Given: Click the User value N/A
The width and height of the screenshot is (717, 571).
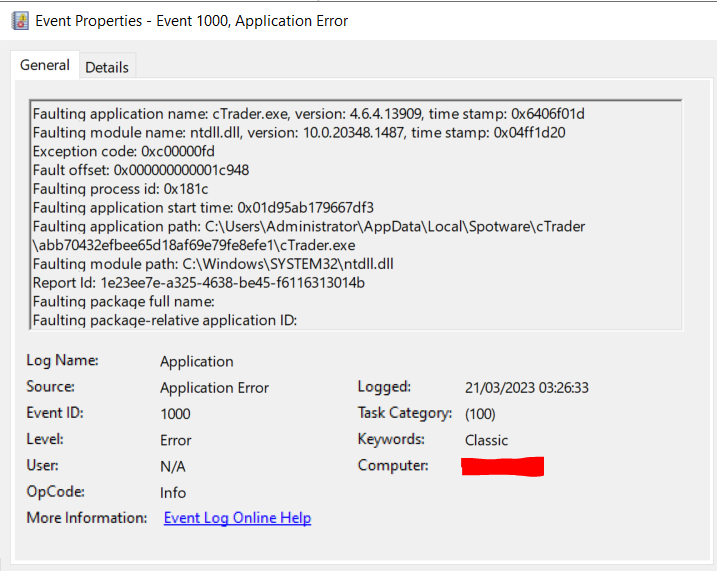Looking at the screenshot, I should click(x=173, y=466).
